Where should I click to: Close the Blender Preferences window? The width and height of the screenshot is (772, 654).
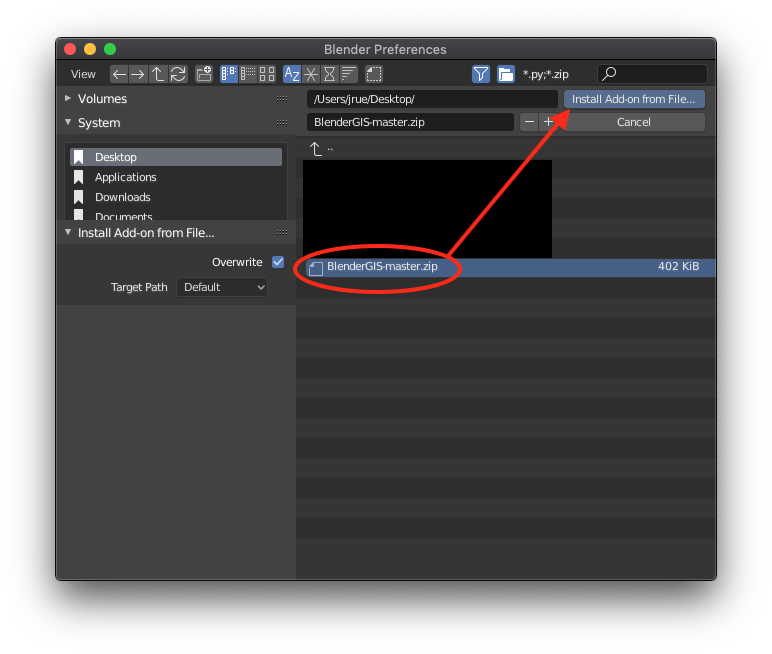70,49
